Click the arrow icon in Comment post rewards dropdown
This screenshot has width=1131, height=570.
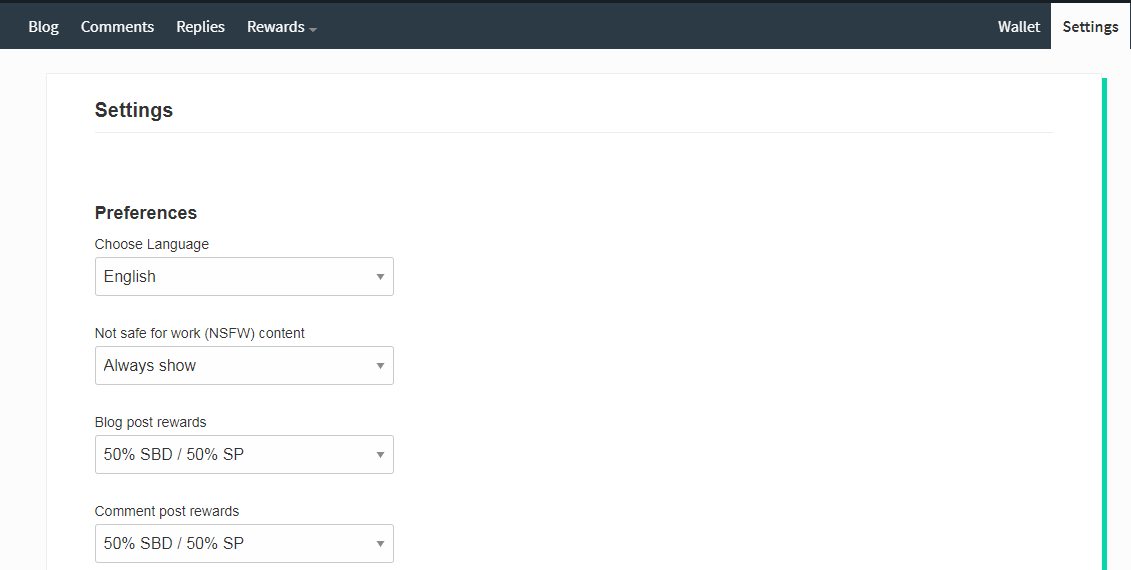[380, 543]
